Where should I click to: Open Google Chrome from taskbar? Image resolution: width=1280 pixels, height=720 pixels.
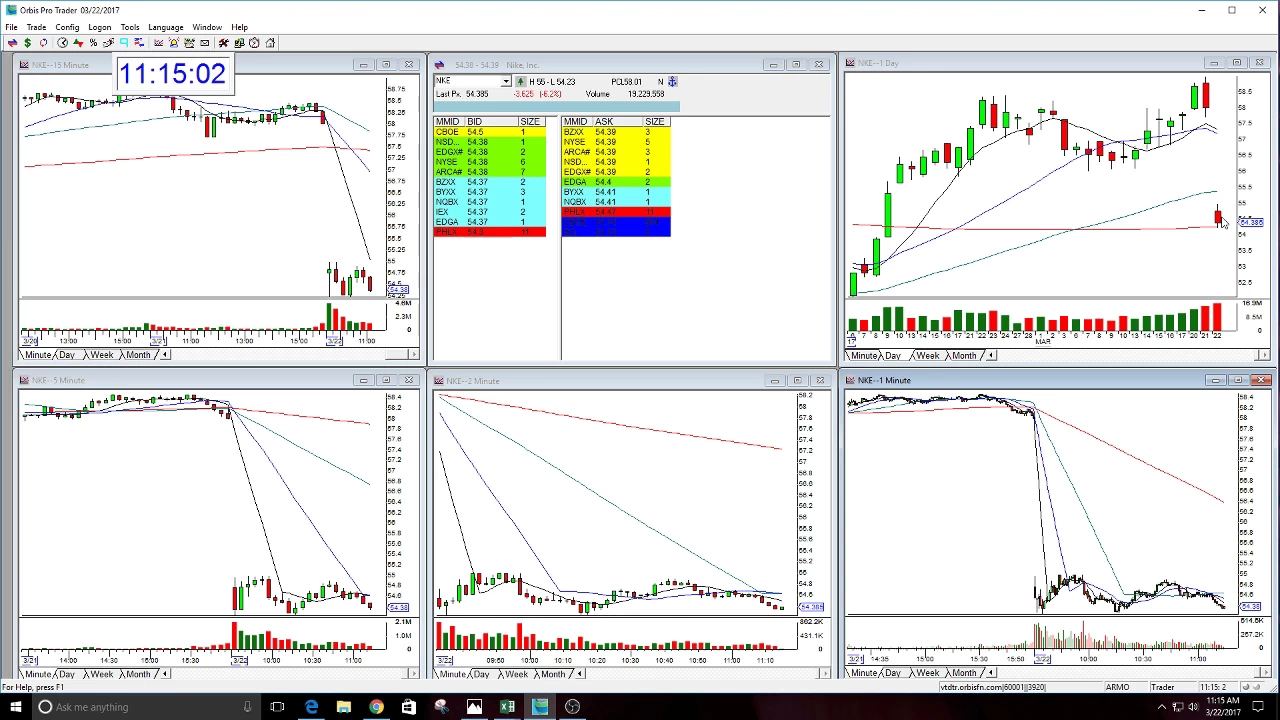[376, 707]
